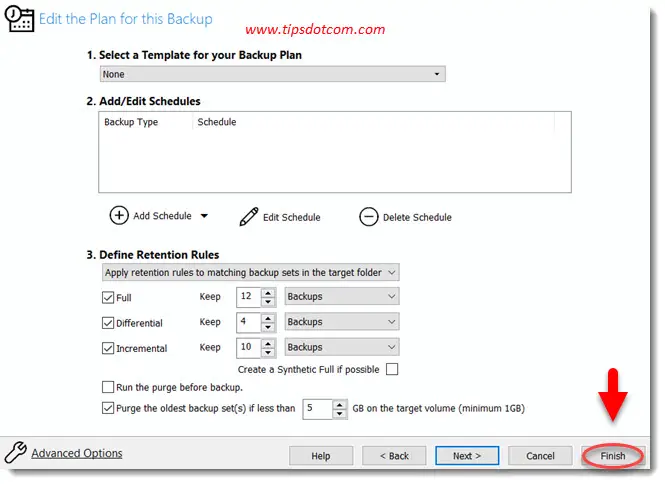Viewport: 665px width, 484px height.
Task: Go to the next step with Next
Action: [x=467, y=456]
